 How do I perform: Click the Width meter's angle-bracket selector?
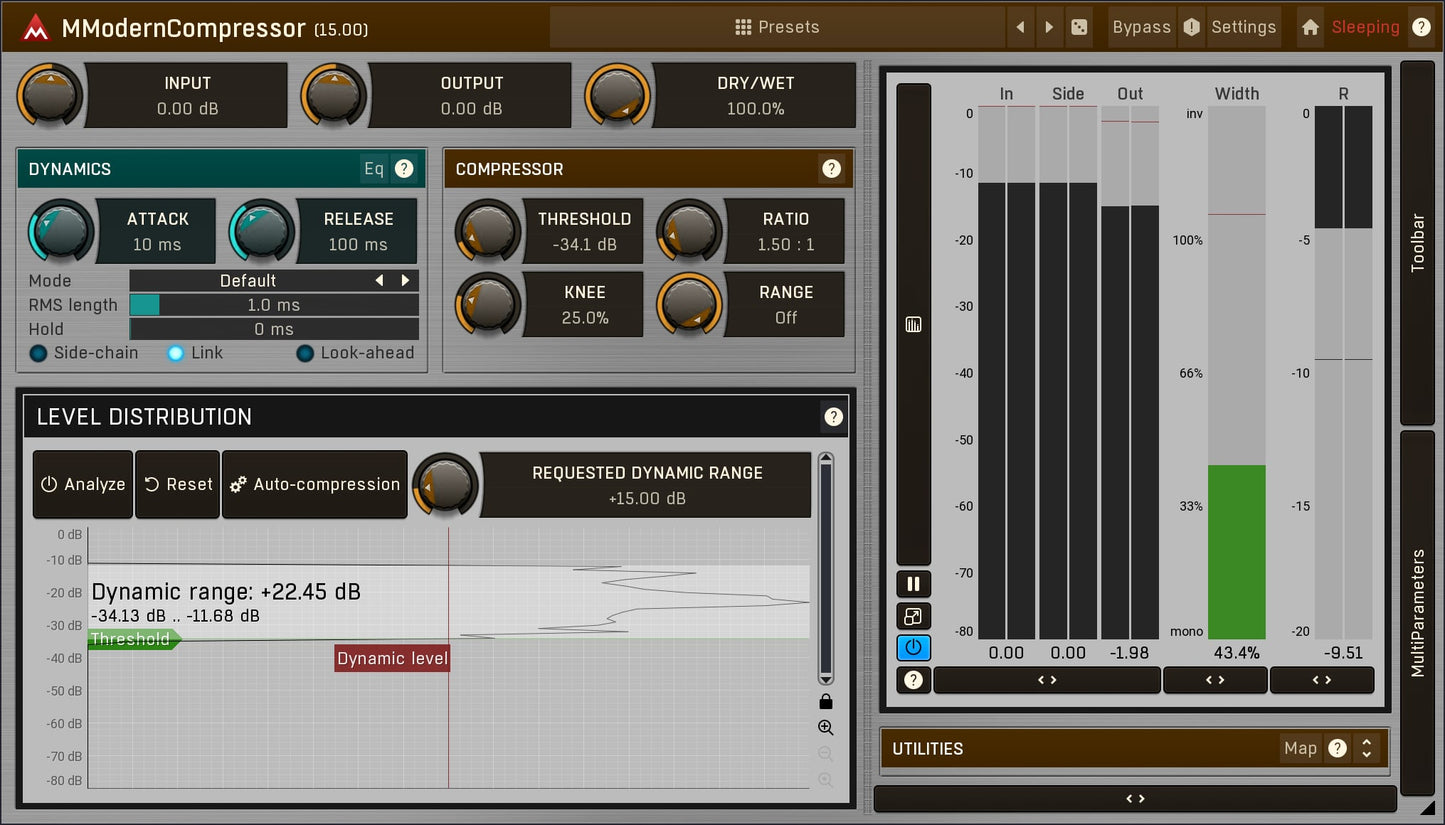point(1215,680)
